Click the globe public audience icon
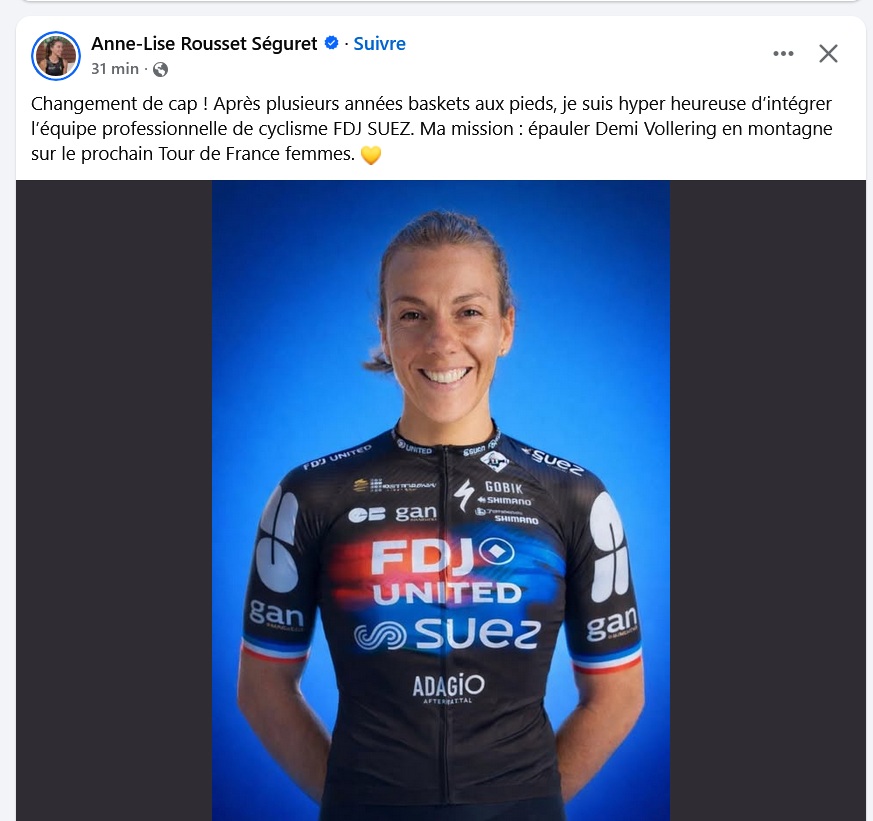The height and width of the screenshot is (821, 873). [160, 69]
